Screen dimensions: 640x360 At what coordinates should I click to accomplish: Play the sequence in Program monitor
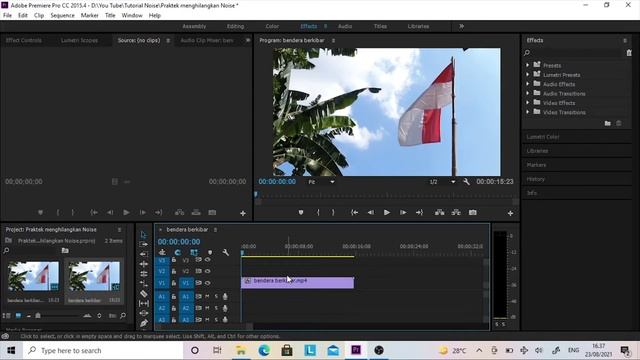(x=387, y=213)
